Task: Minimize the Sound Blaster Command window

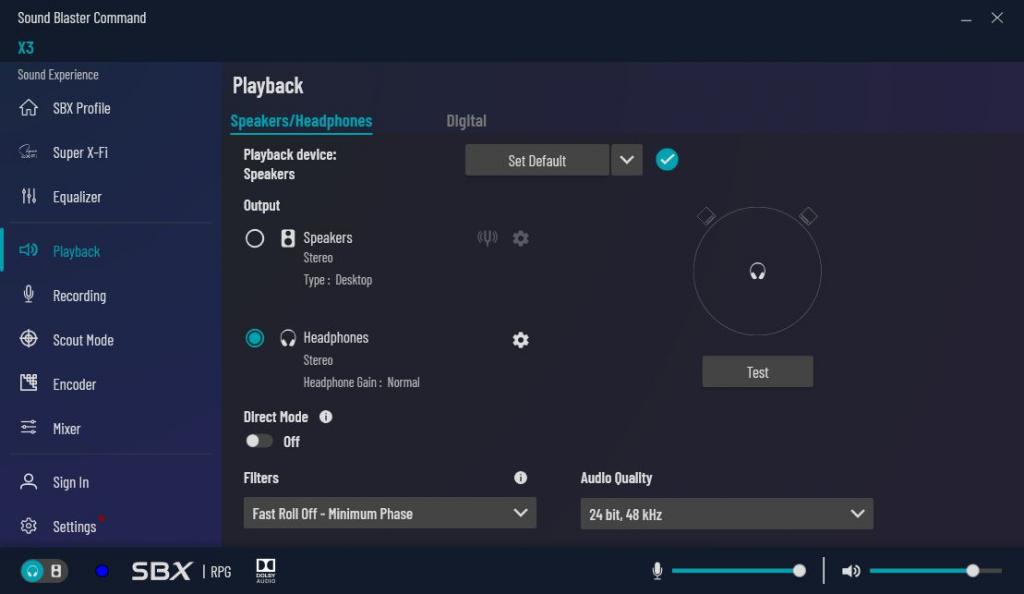Action: [966, 19]
